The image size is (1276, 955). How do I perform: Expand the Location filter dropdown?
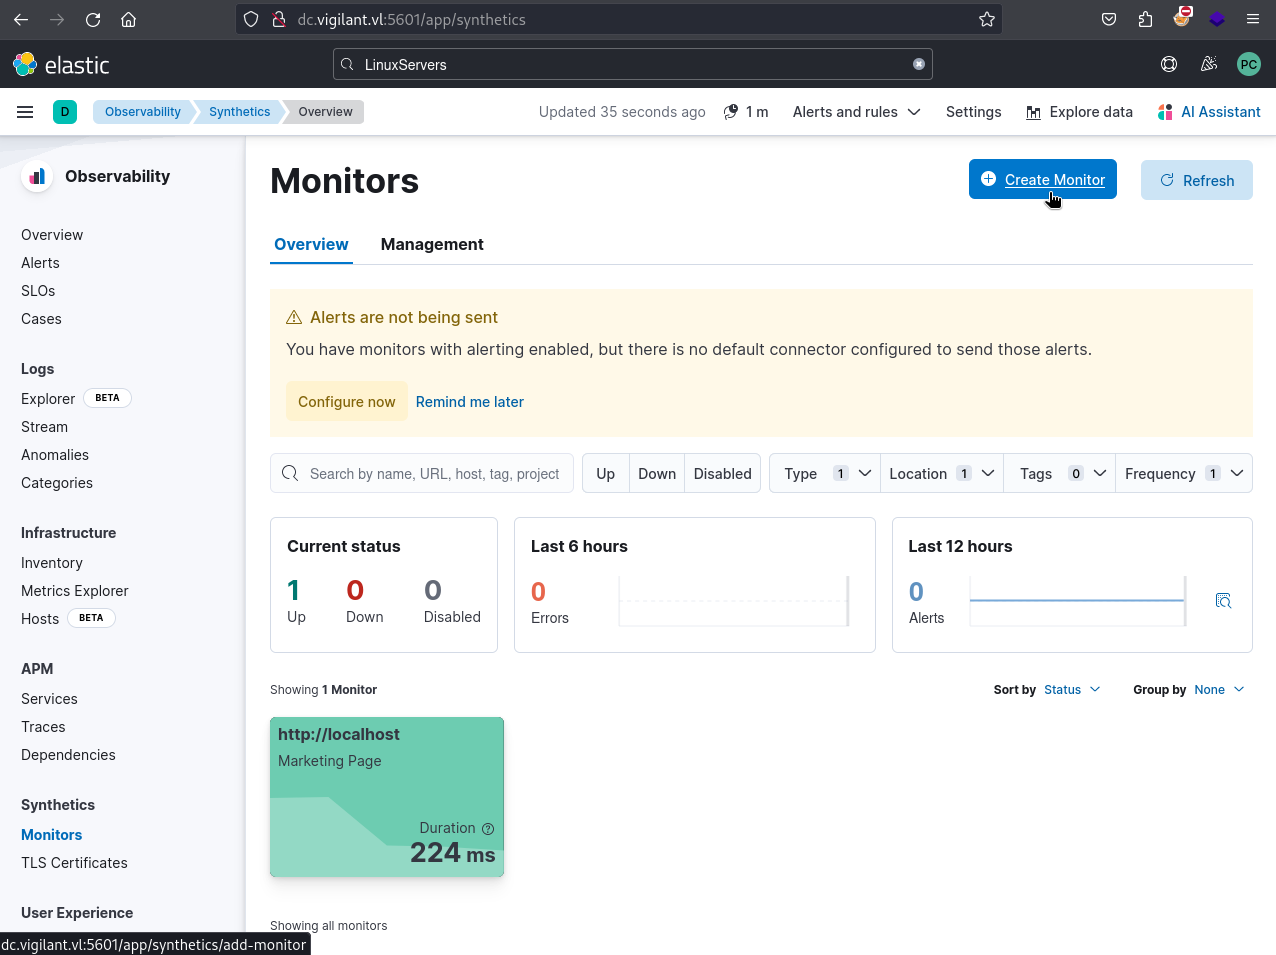pos(942,474)
